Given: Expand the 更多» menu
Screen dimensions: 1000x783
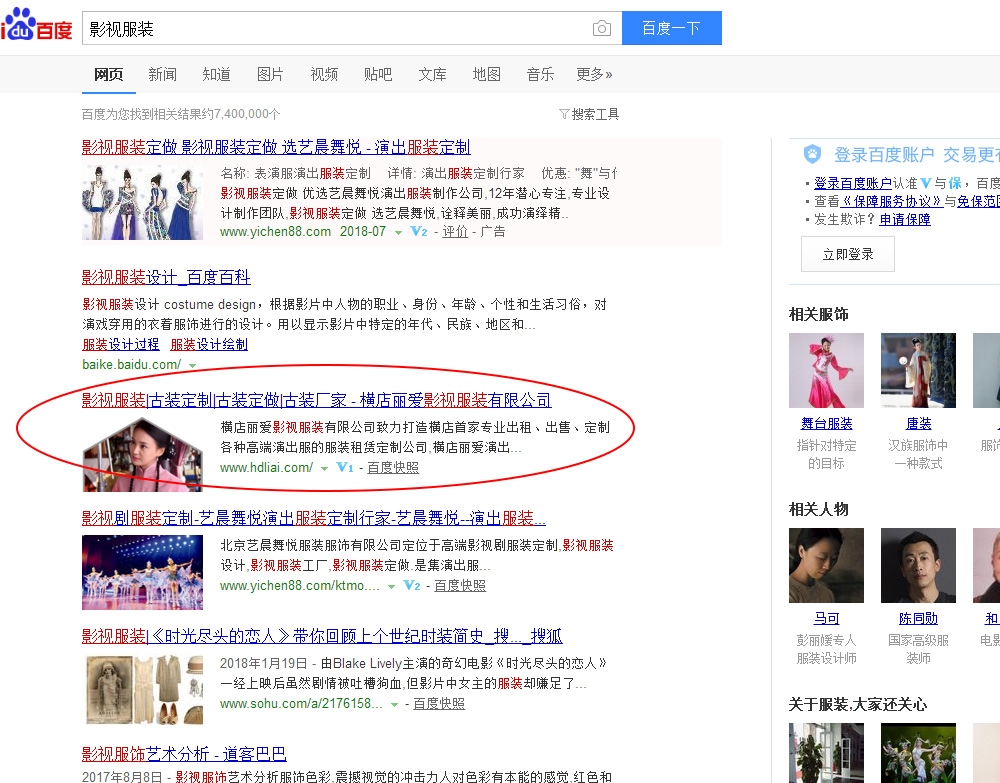Looking at the screenshot, I should 594,75.
